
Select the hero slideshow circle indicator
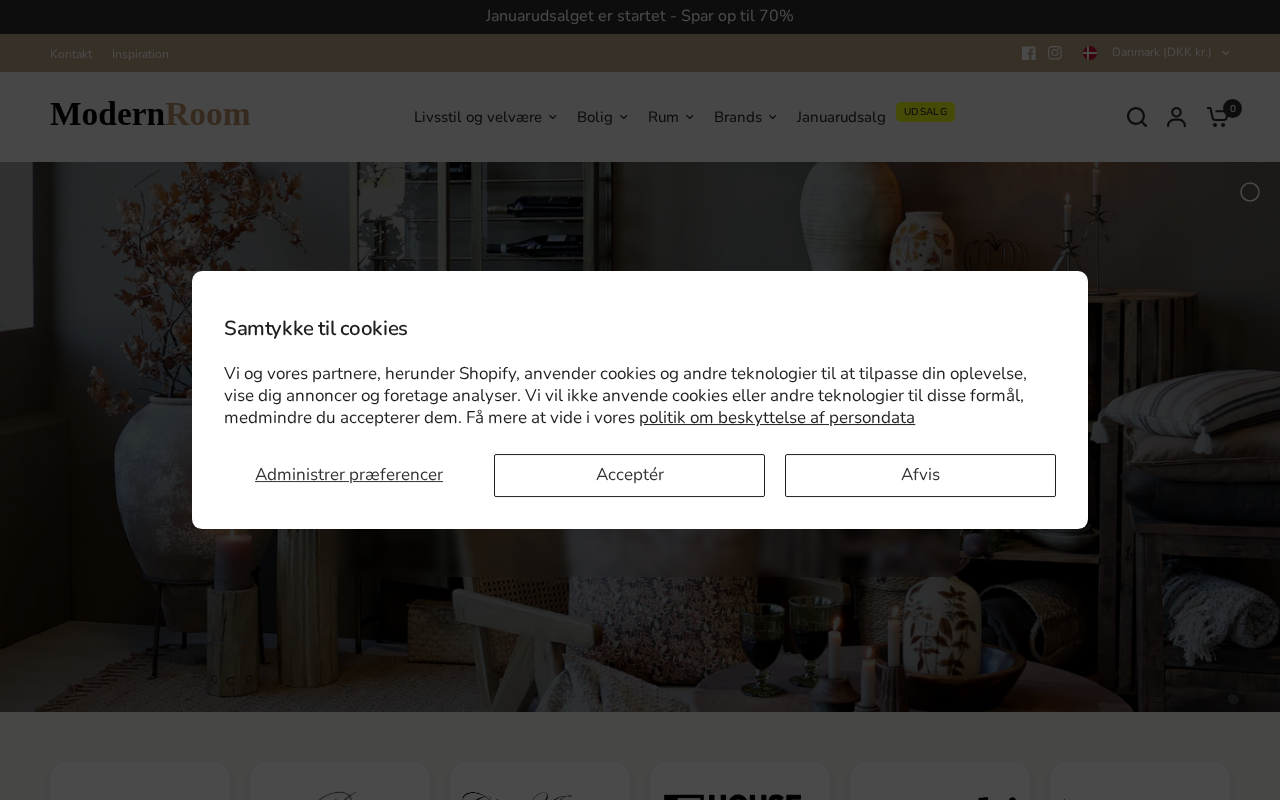(x=1250, y=192)
